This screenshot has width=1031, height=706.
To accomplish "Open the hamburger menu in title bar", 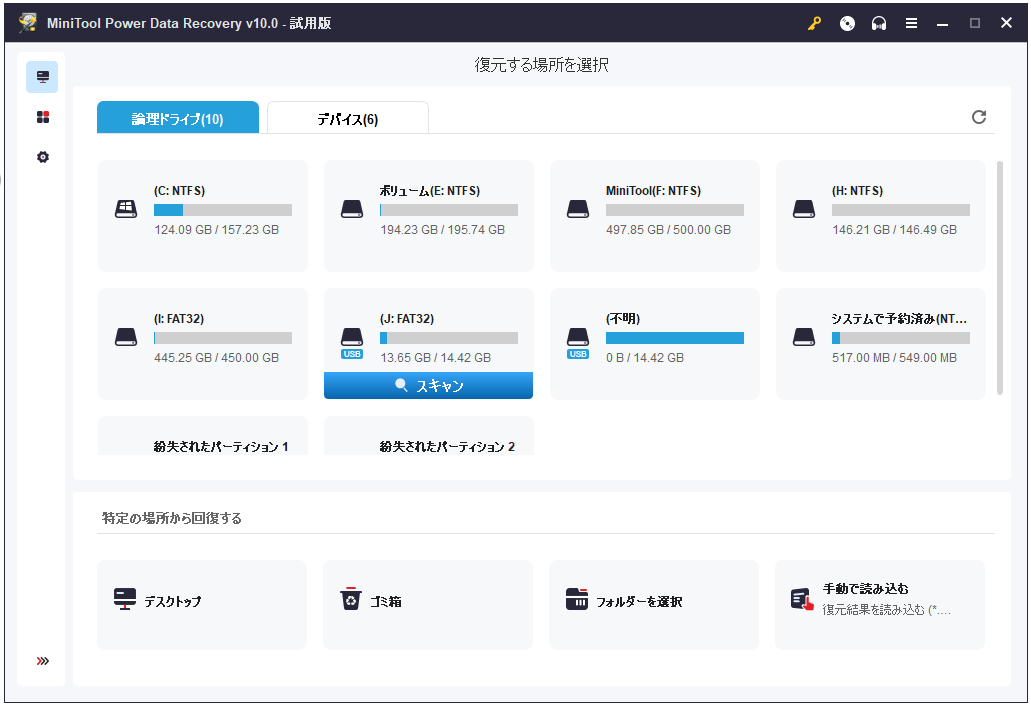I will pos(911,24).
